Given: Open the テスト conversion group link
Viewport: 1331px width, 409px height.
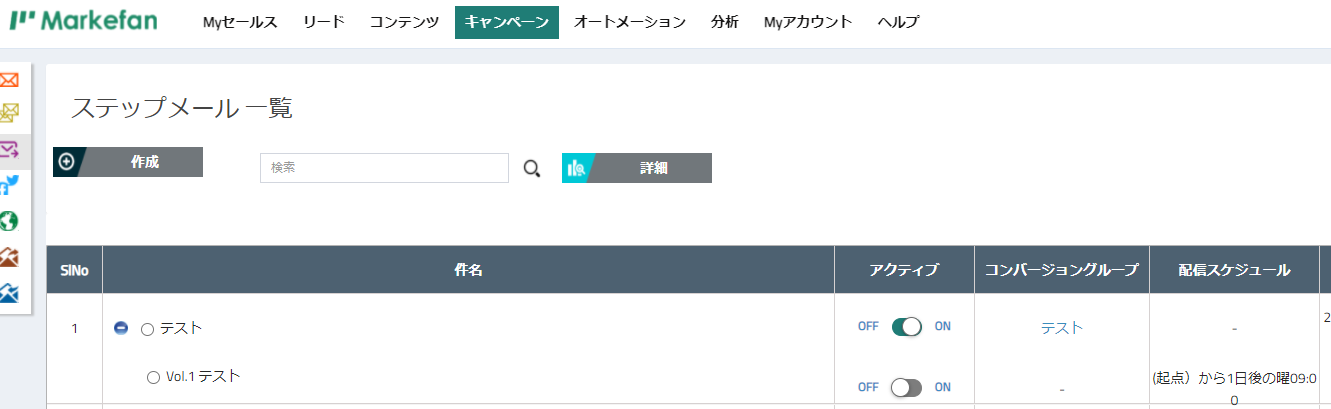Looking at the screenshot, I should pos(1062,328).
